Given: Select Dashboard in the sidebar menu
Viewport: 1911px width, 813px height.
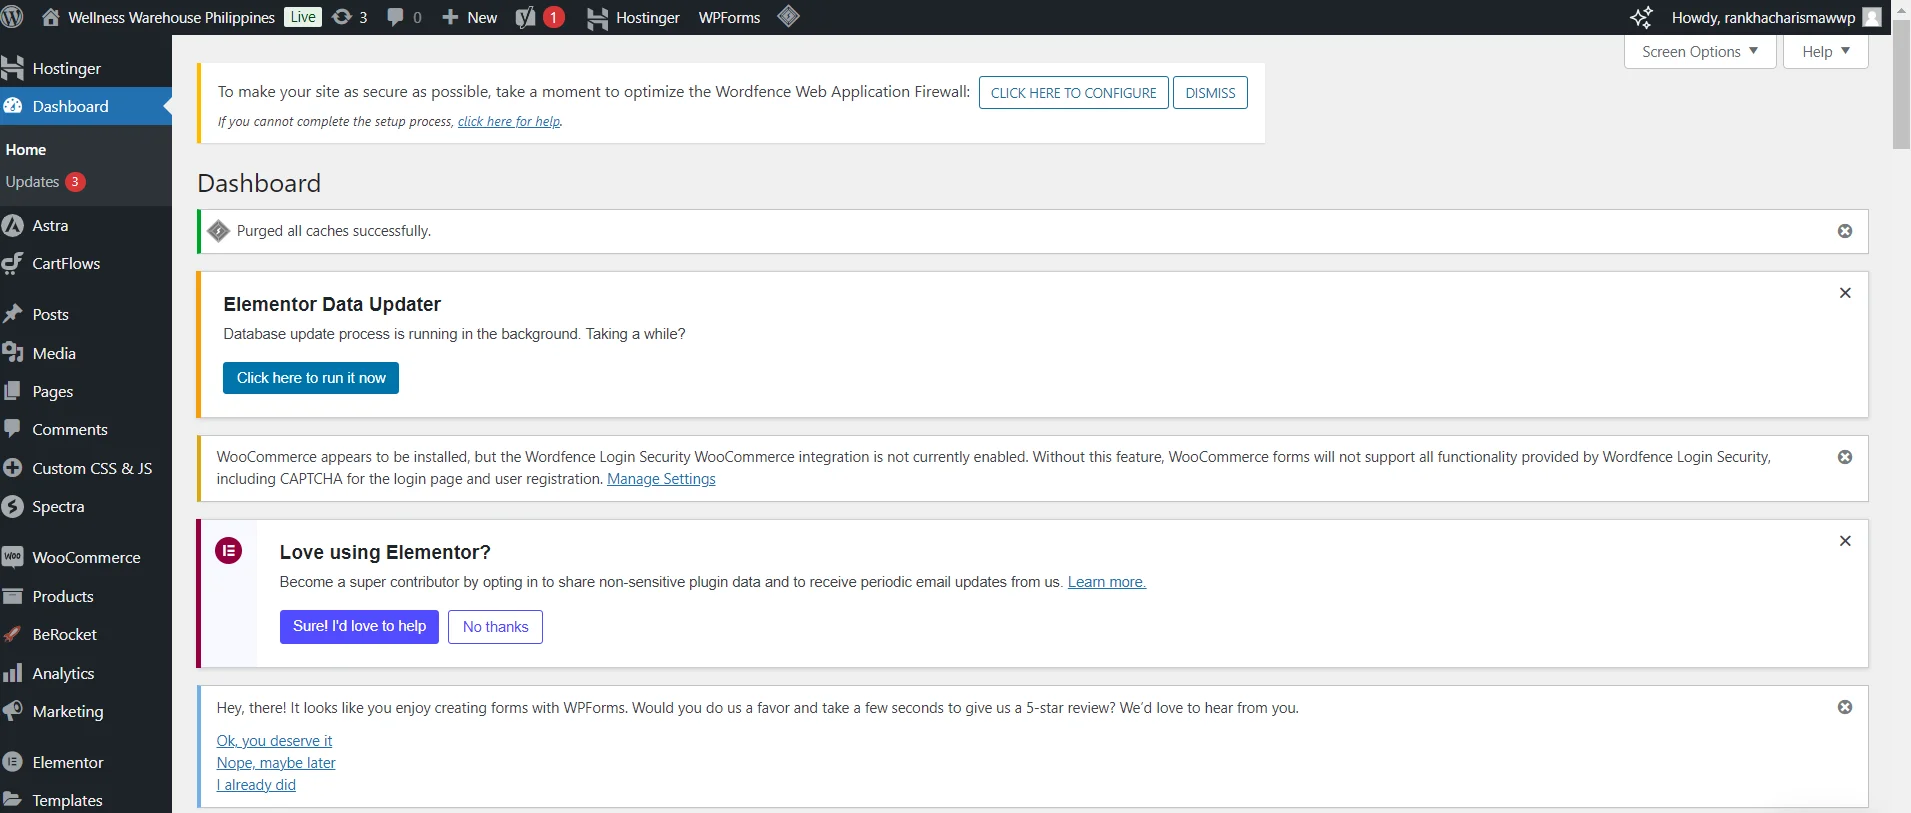Looking at the screenshot, I should pos(86,106).
